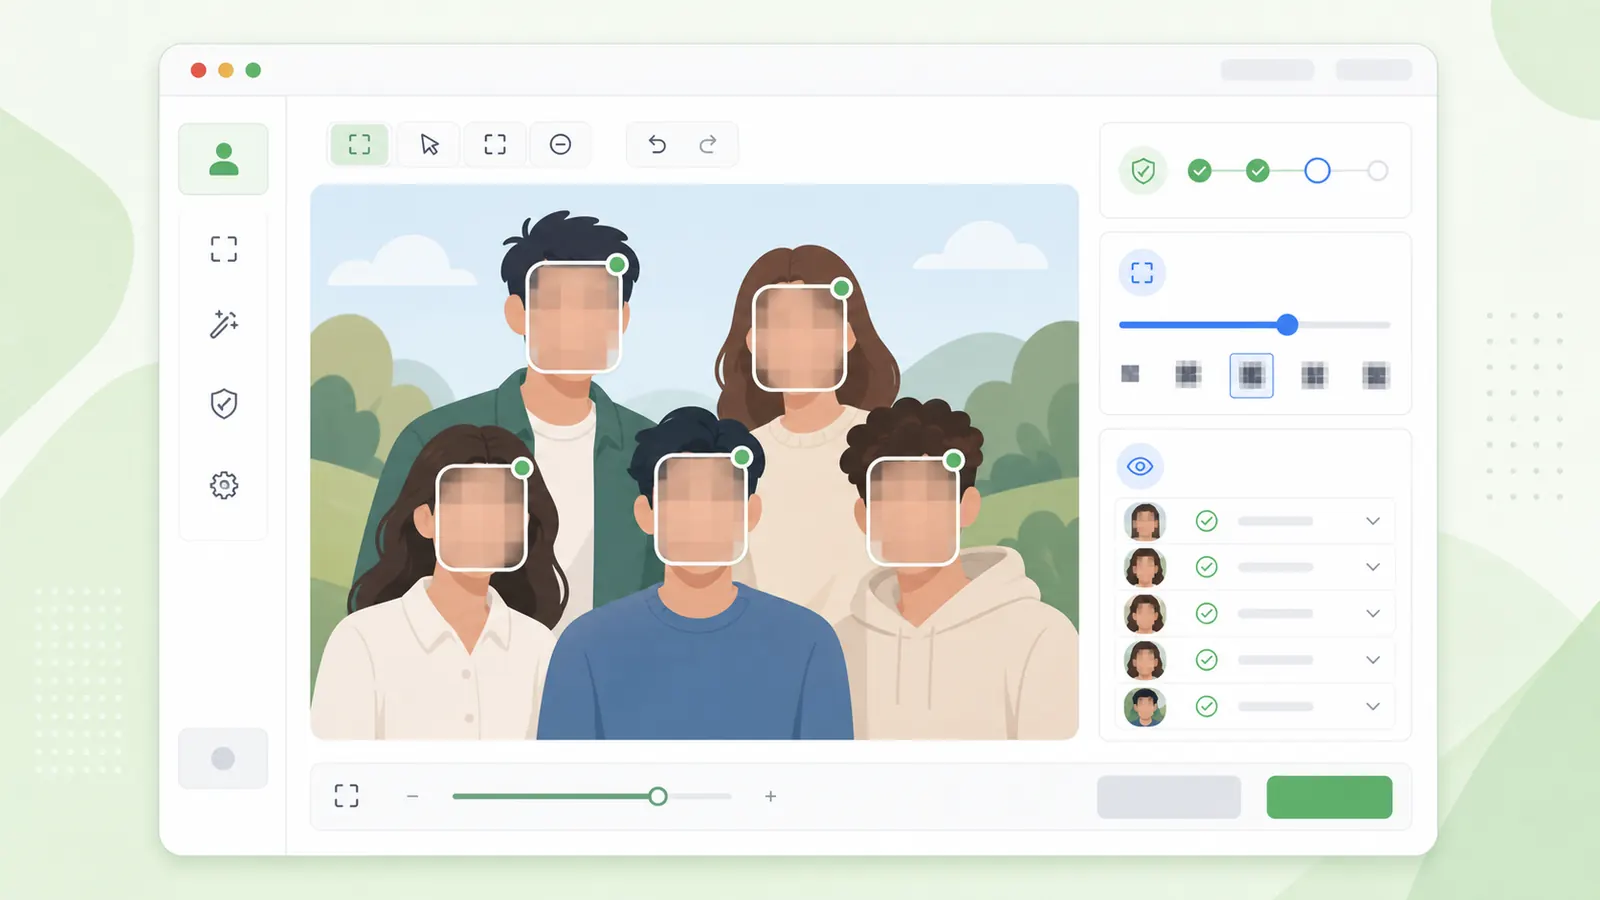
Task: Click the frame icon in blur panel
Action: [x=1142, y=273]
